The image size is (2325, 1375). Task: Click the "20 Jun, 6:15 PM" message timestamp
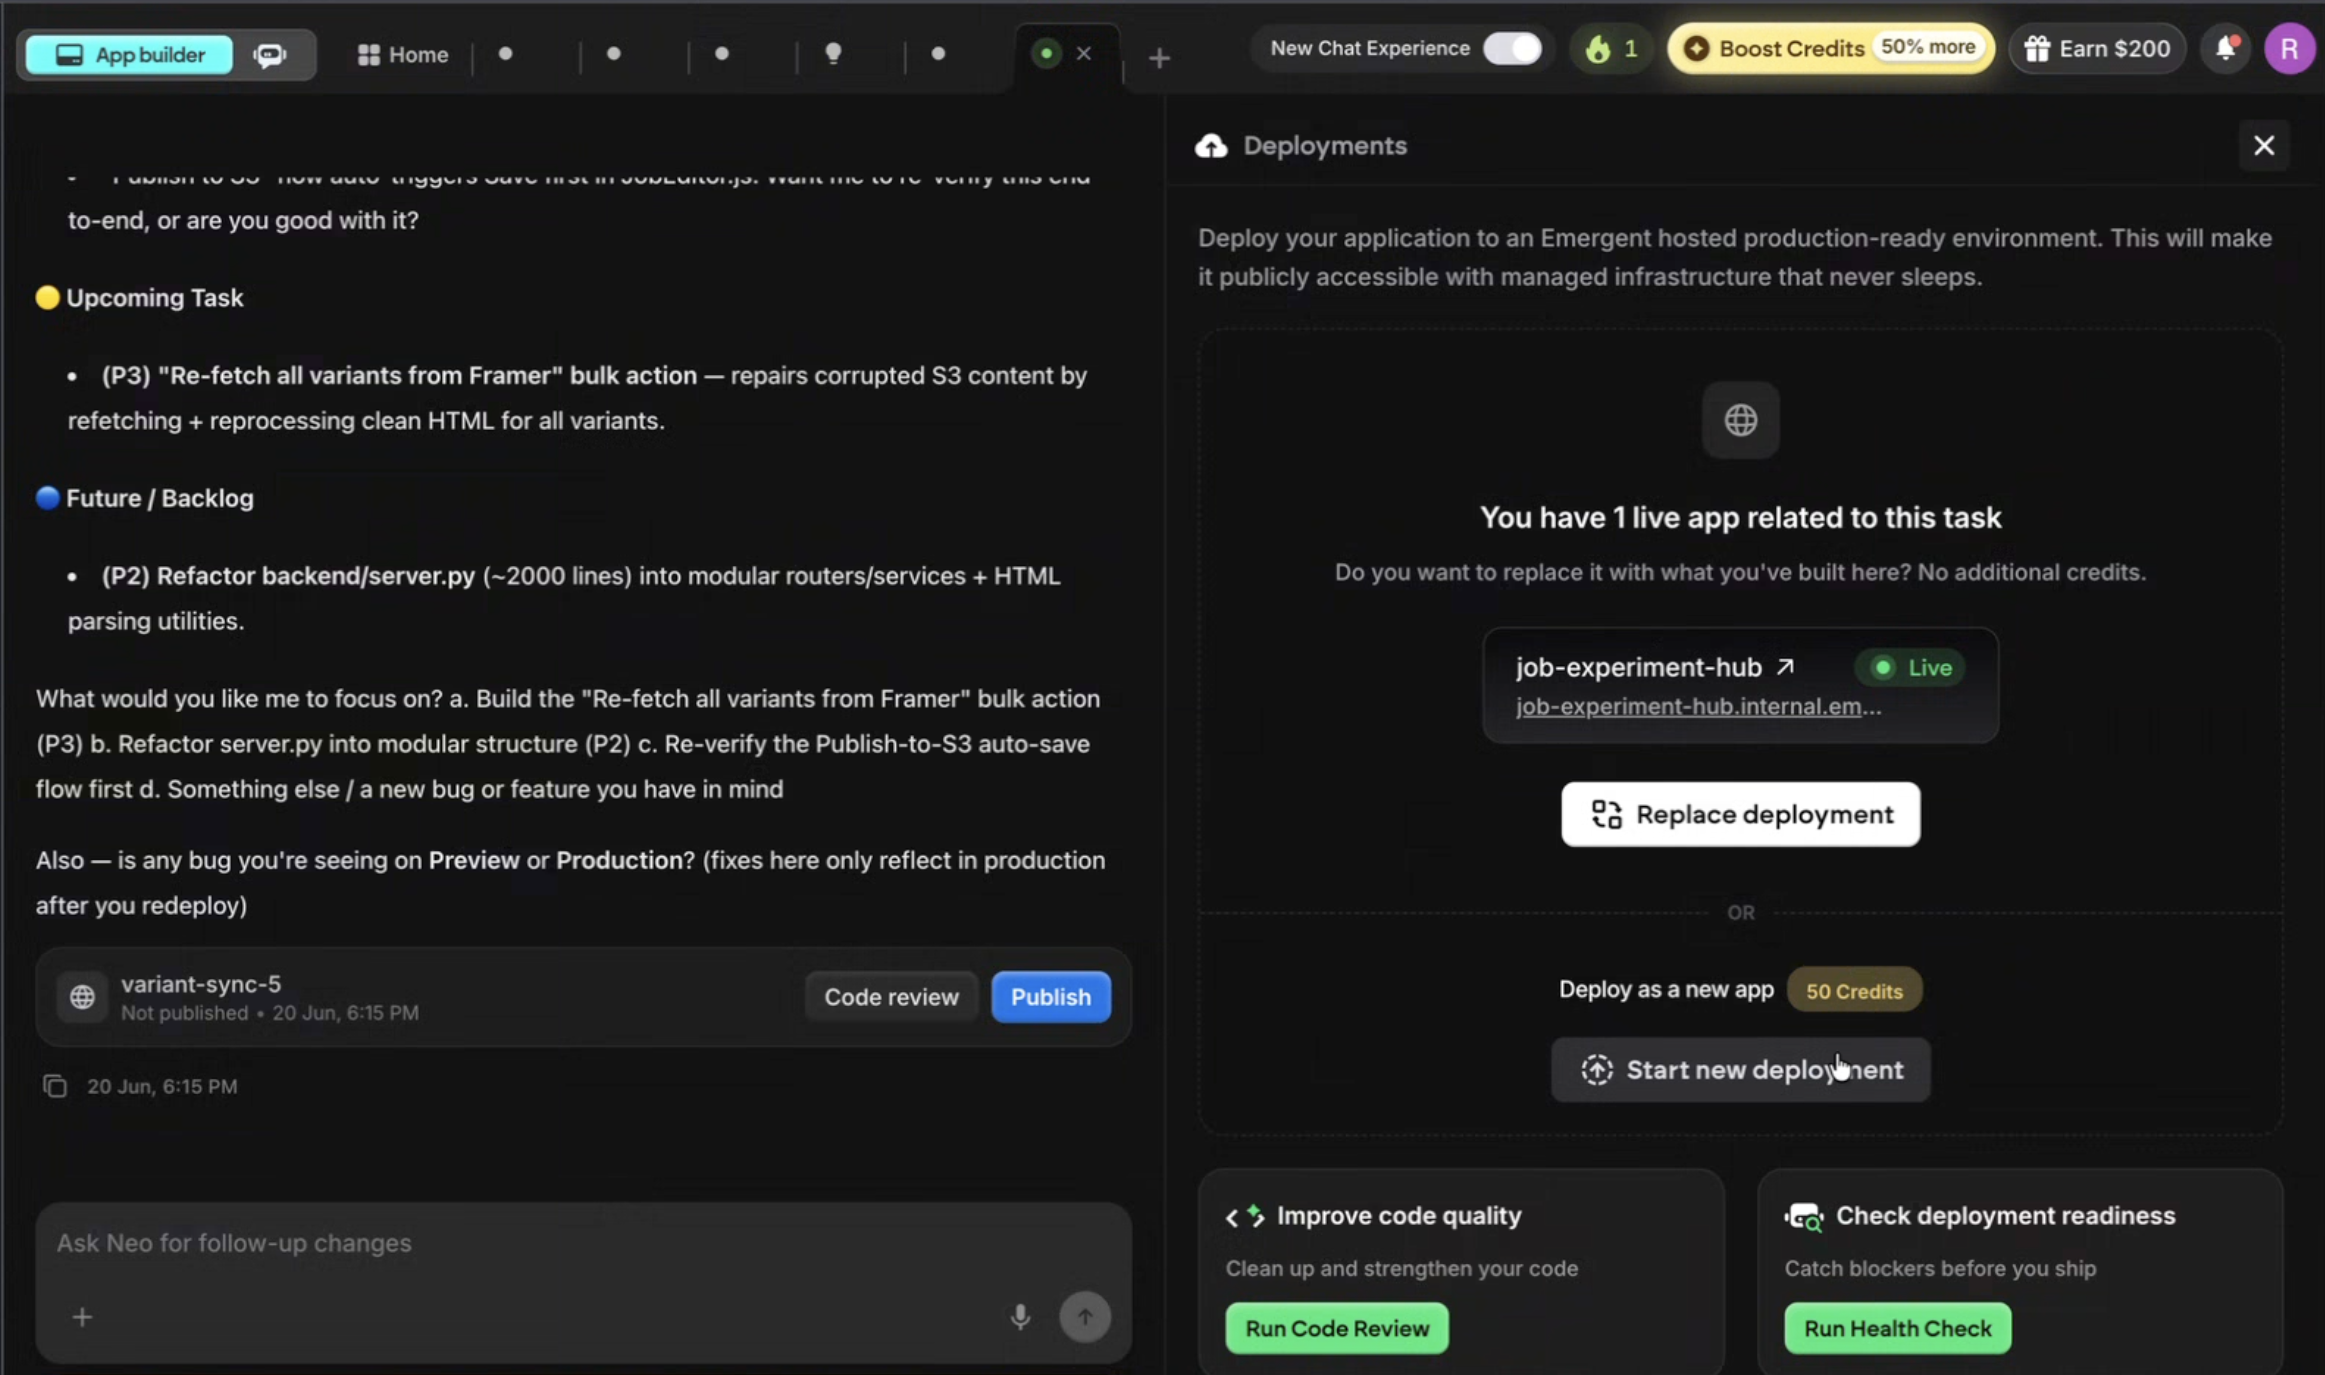click(x=162, y=1086)
